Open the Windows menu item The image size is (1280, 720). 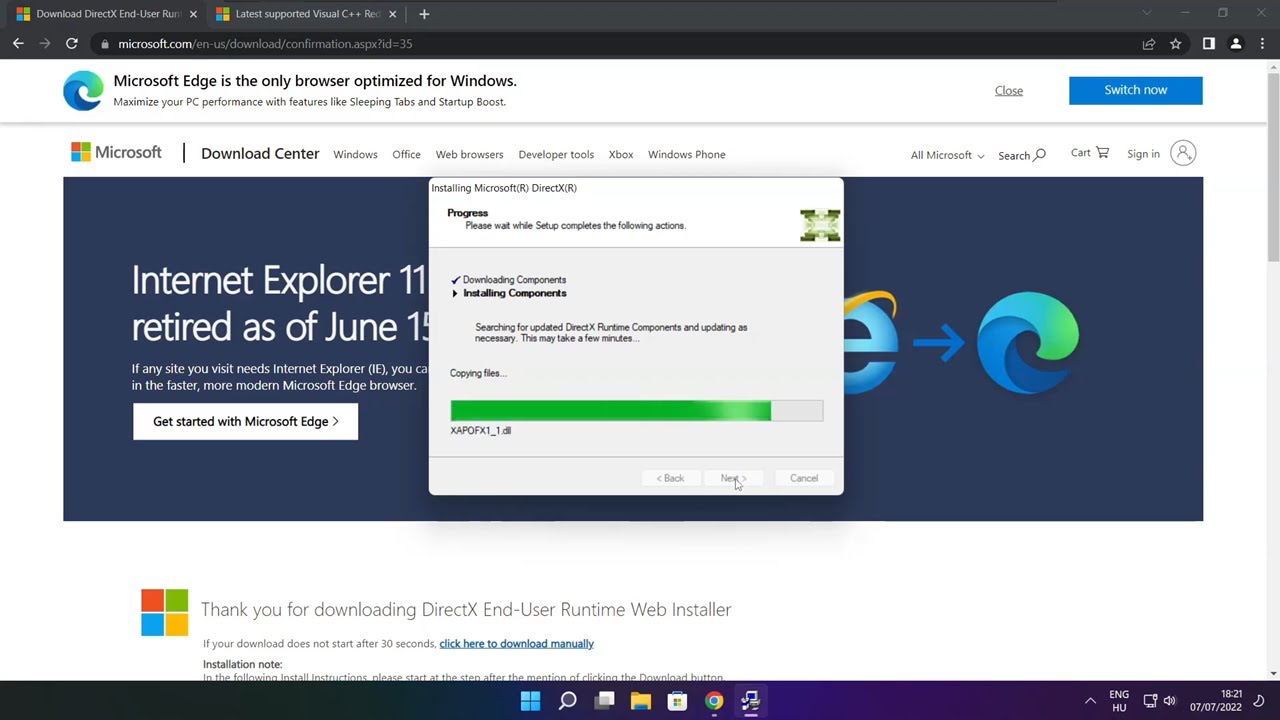click(x=355, y=155)
